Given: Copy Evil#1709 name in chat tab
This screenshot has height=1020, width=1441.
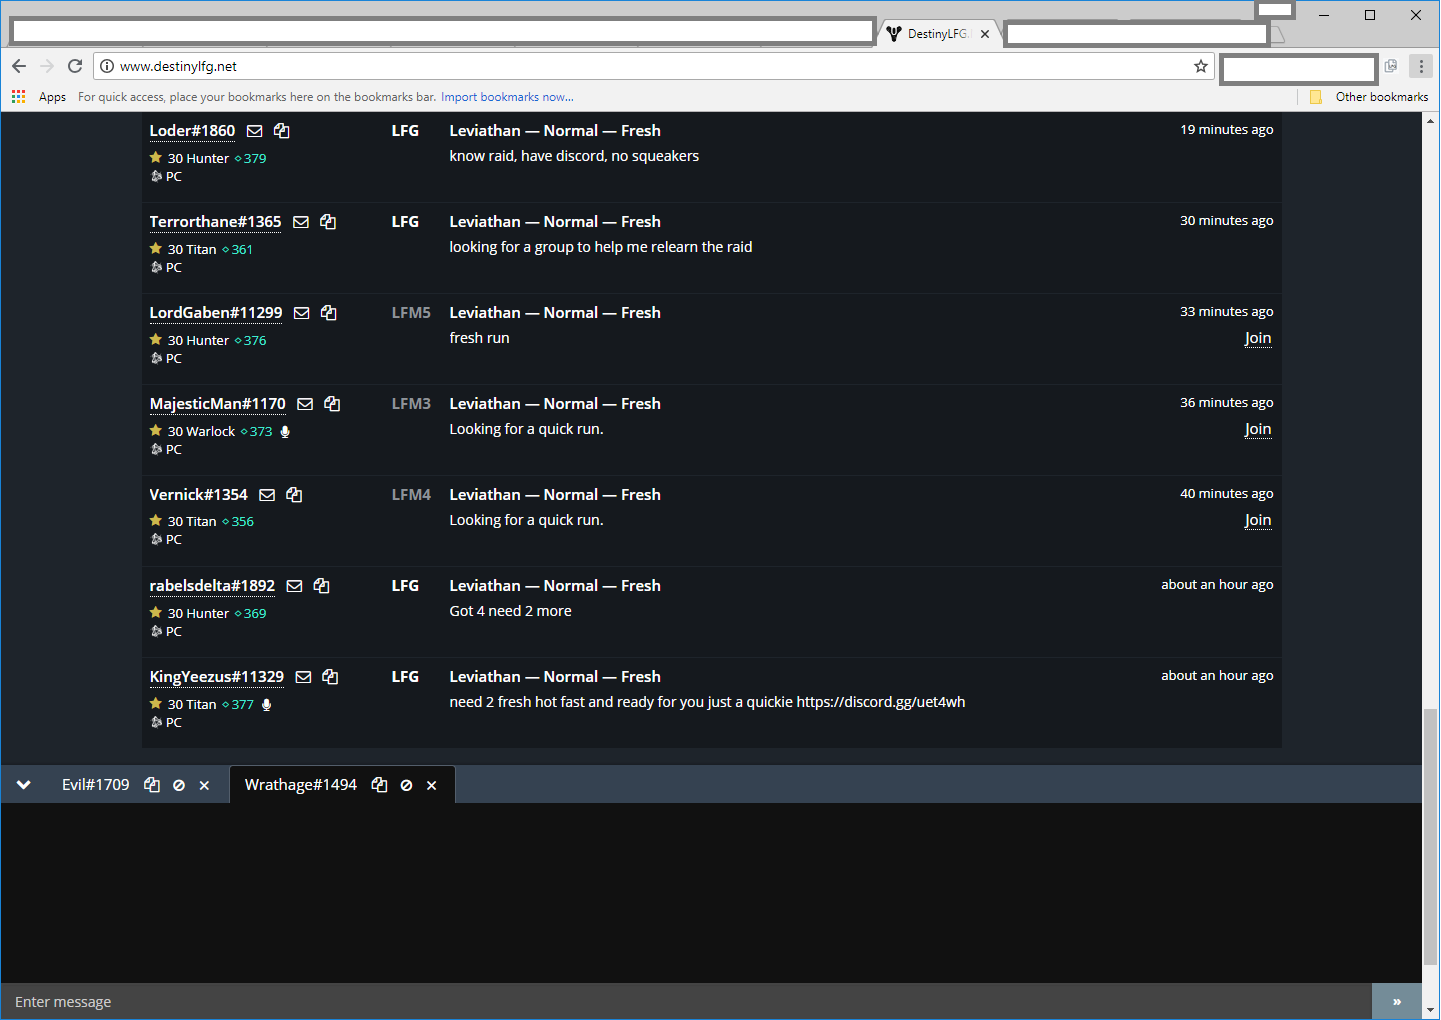Looking at the screenshot, I should (x=152, y=785).
